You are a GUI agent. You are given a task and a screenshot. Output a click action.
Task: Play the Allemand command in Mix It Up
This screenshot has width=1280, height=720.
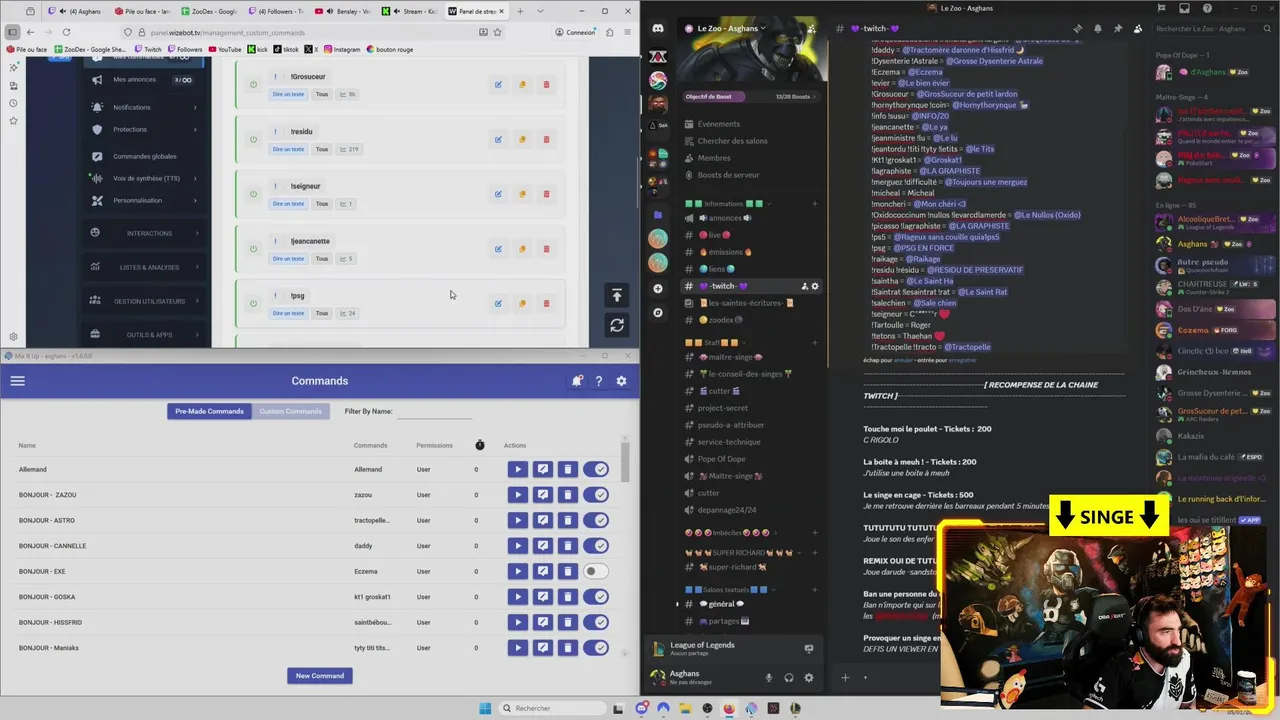[x=517, y=469]
